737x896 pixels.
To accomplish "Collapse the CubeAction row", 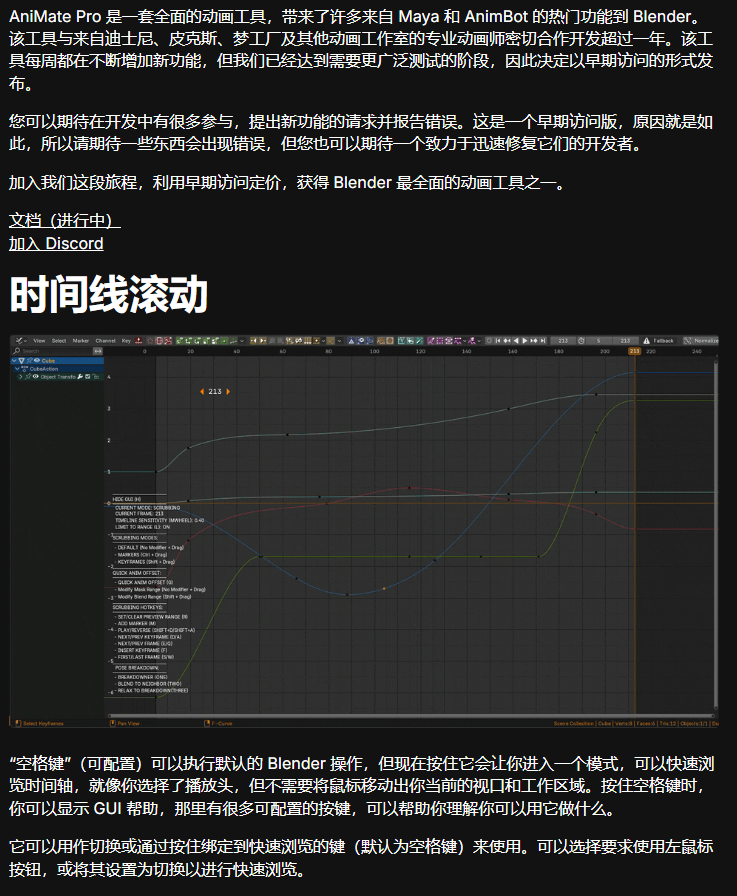I will click(x=17, y=369).
